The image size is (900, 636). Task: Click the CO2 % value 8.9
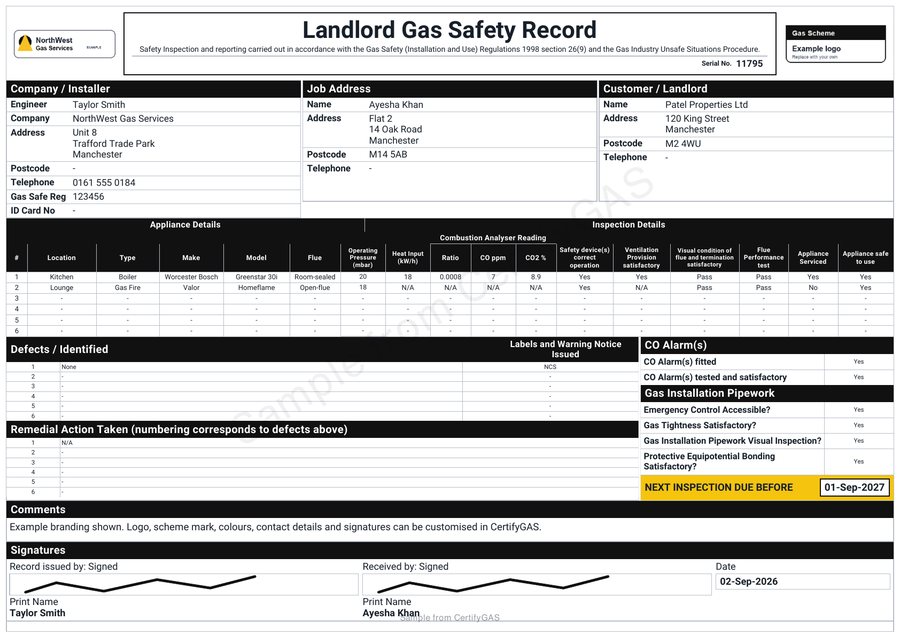tap(536, 277)
